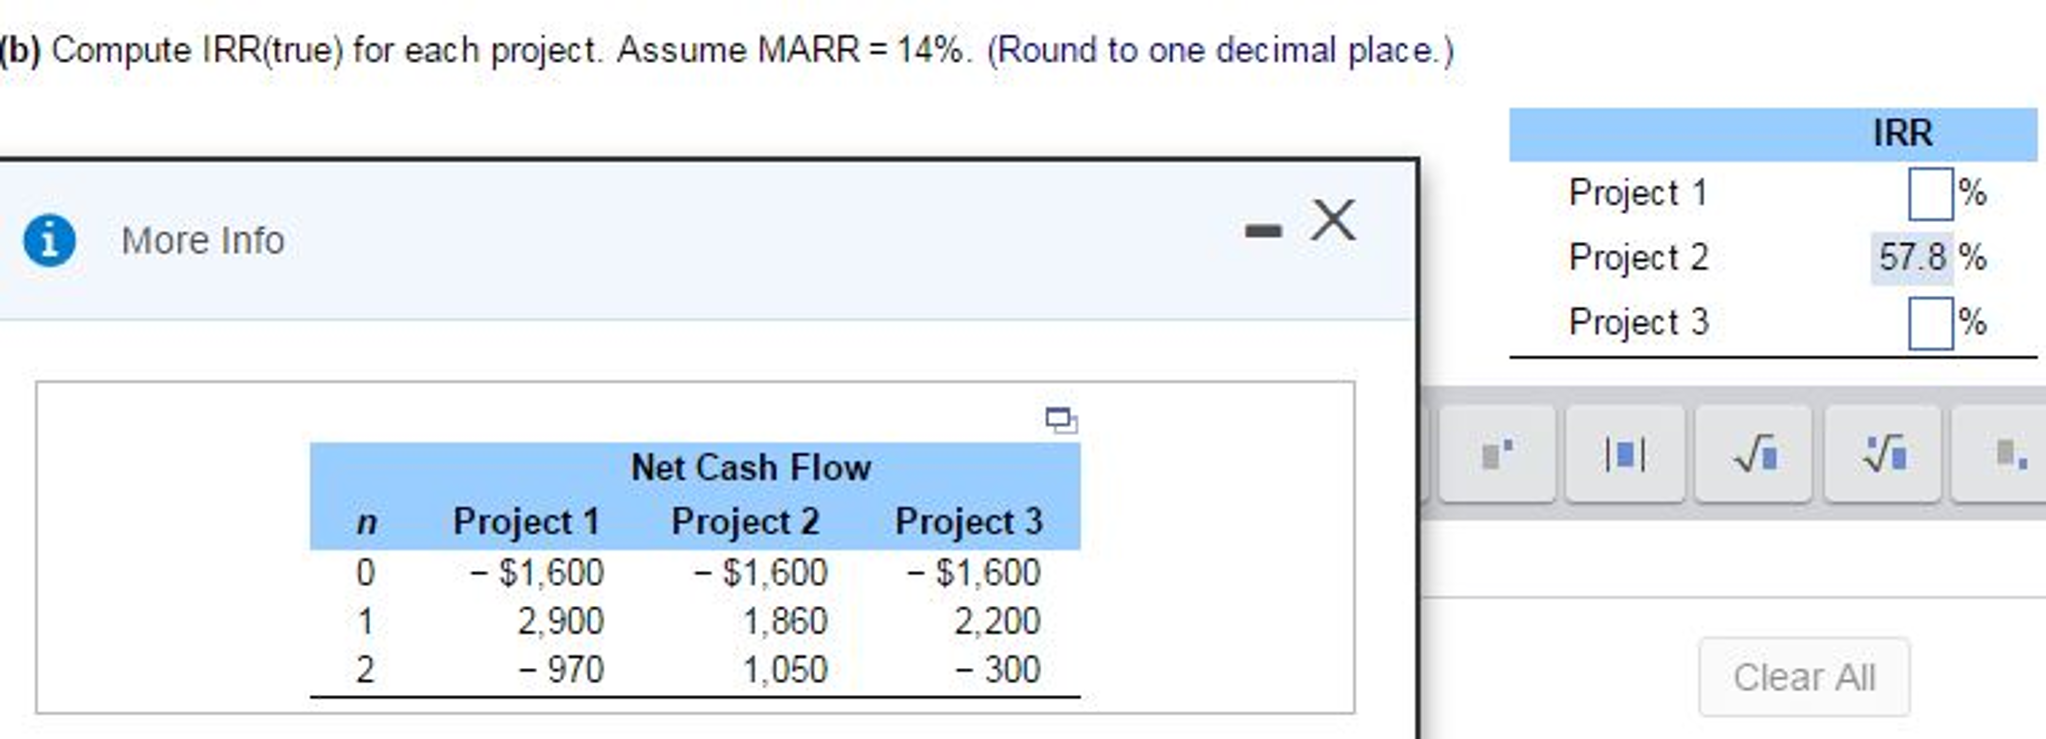The height and width of the screenshot is (739, 2046).
Task: Click the info icon on More Info dialog
Action: tap(49, 240)
